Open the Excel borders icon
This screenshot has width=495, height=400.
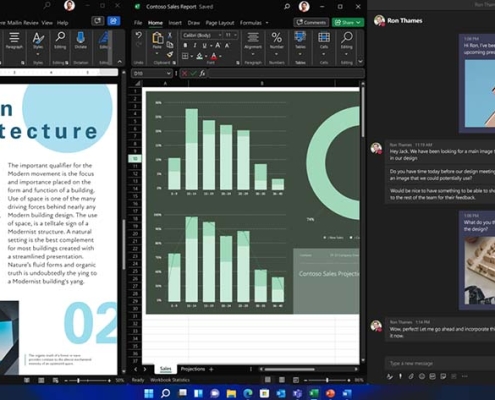[x=185, y=56]
